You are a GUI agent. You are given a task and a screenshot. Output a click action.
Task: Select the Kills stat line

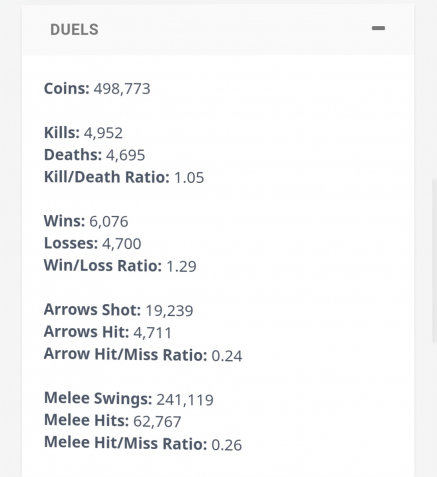tap(83, 133)
